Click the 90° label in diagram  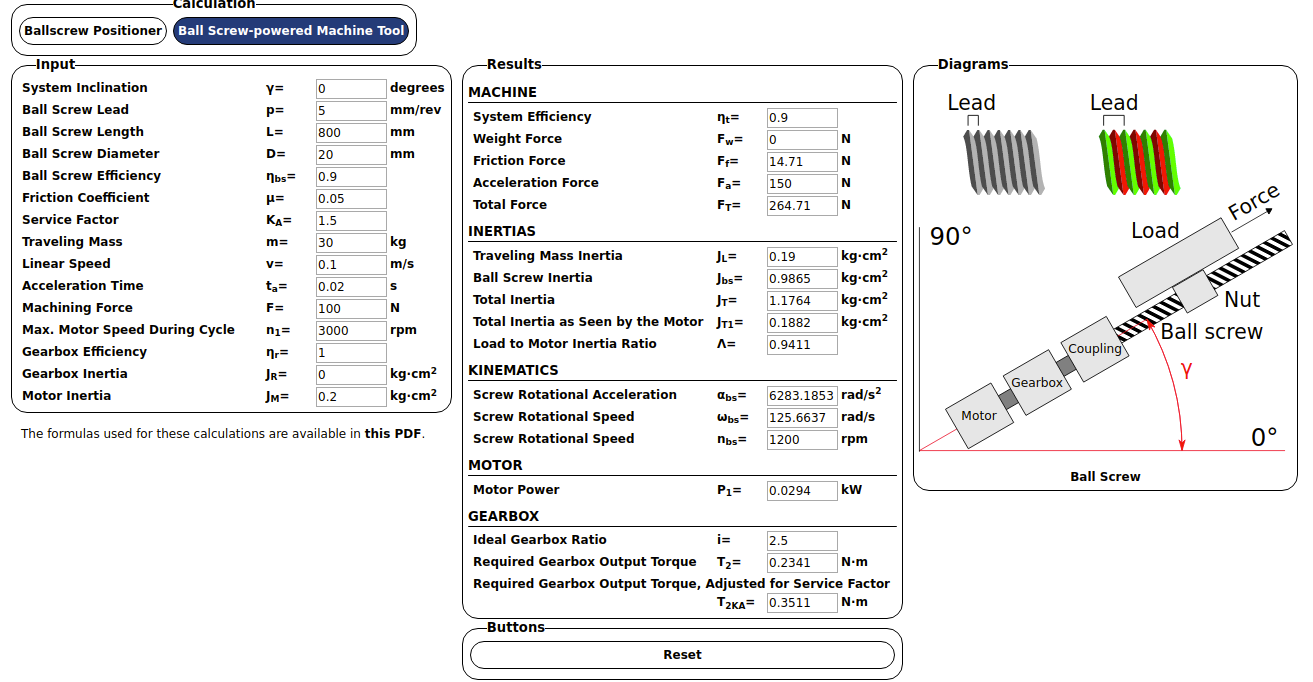pos(950,237)
